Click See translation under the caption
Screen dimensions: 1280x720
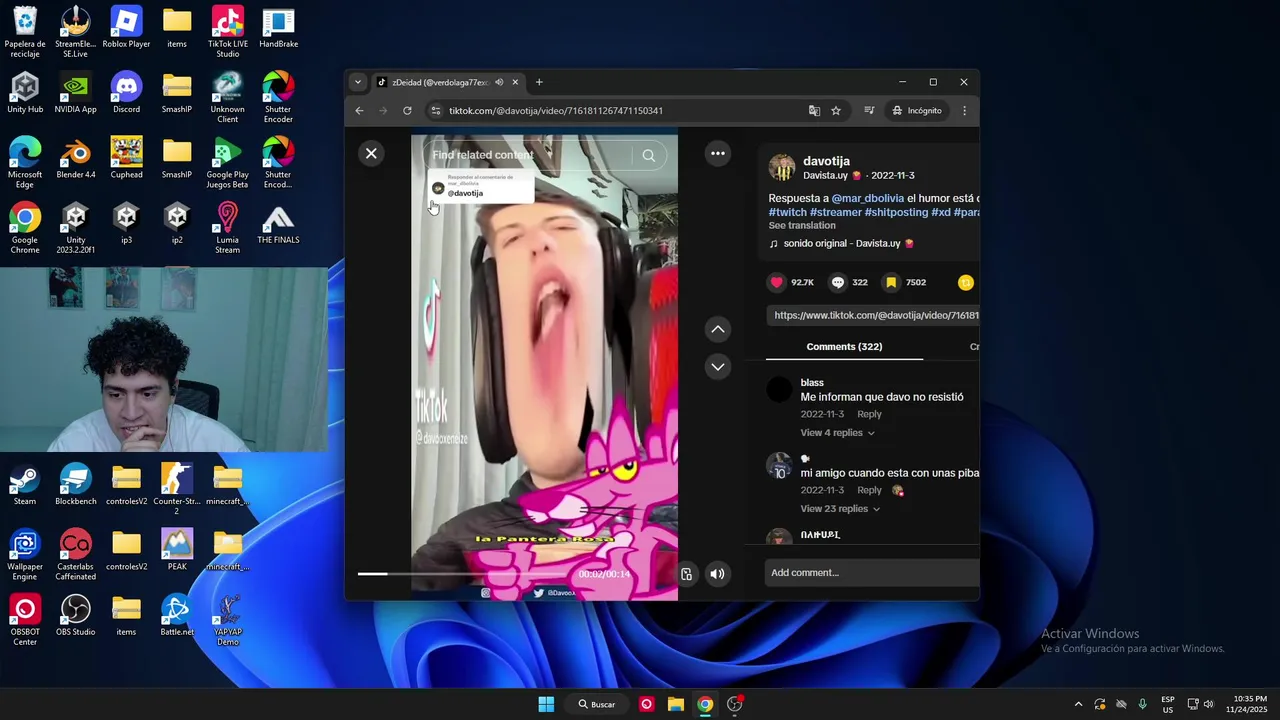pos(802,225)
